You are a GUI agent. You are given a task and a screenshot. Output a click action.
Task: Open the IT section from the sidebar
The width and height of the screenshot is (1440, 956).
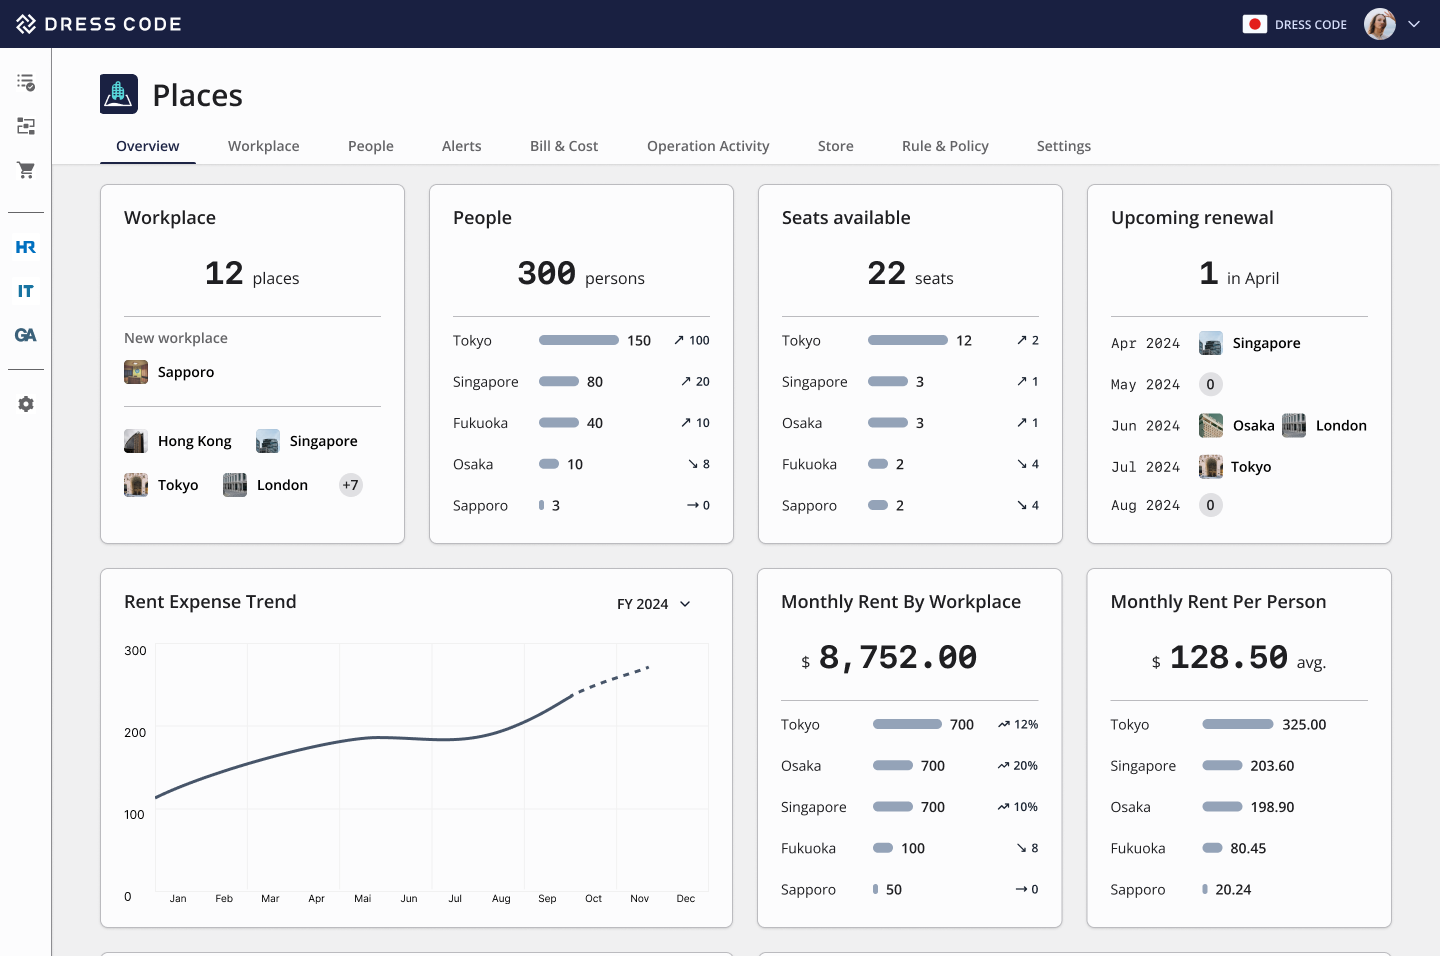pos(25,291)
